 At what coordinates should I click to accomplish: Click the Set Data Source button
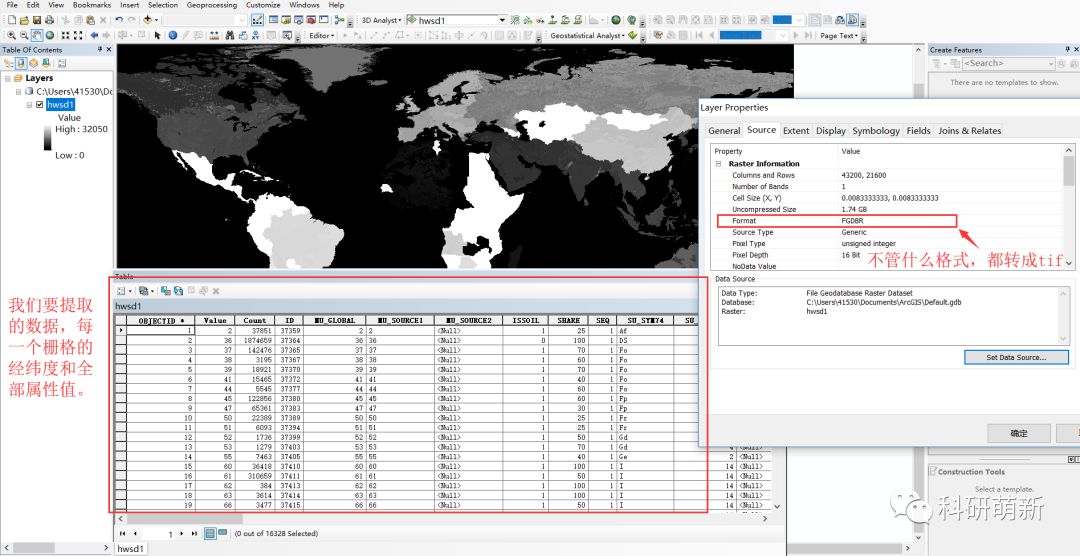pyautogui.click(x=1016, y=357)
